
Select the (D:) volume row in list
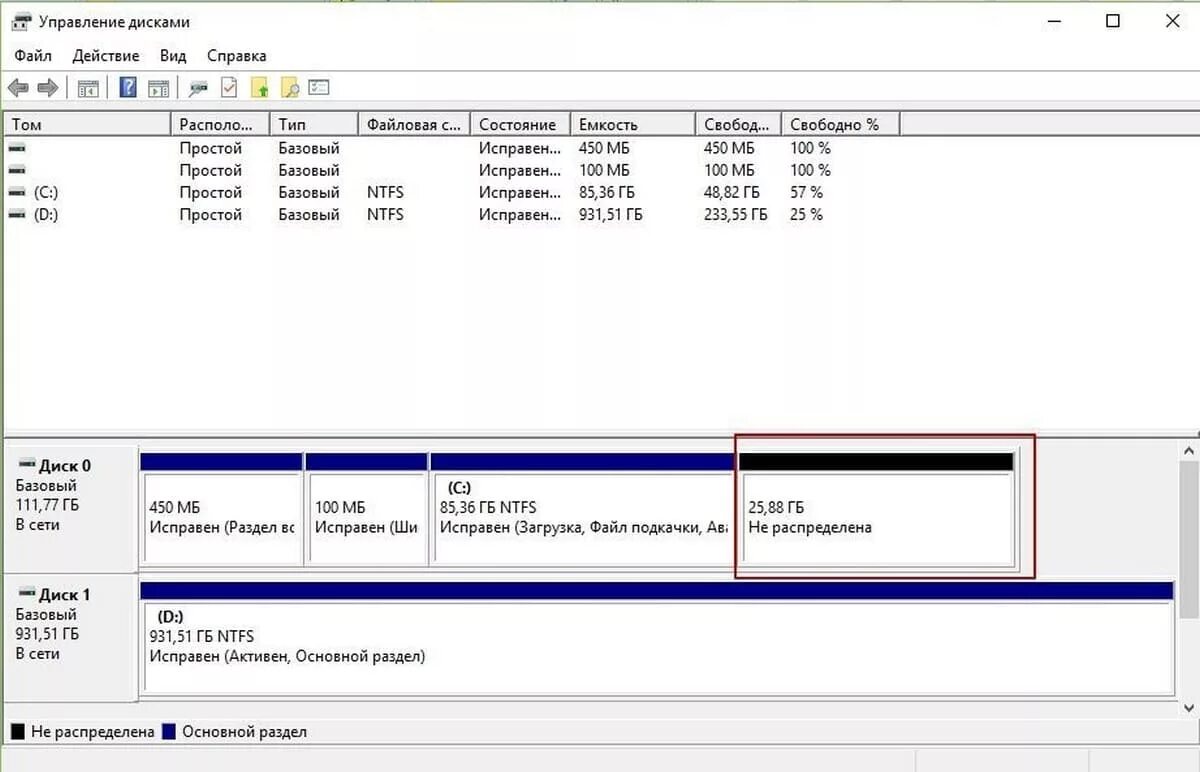450,214
